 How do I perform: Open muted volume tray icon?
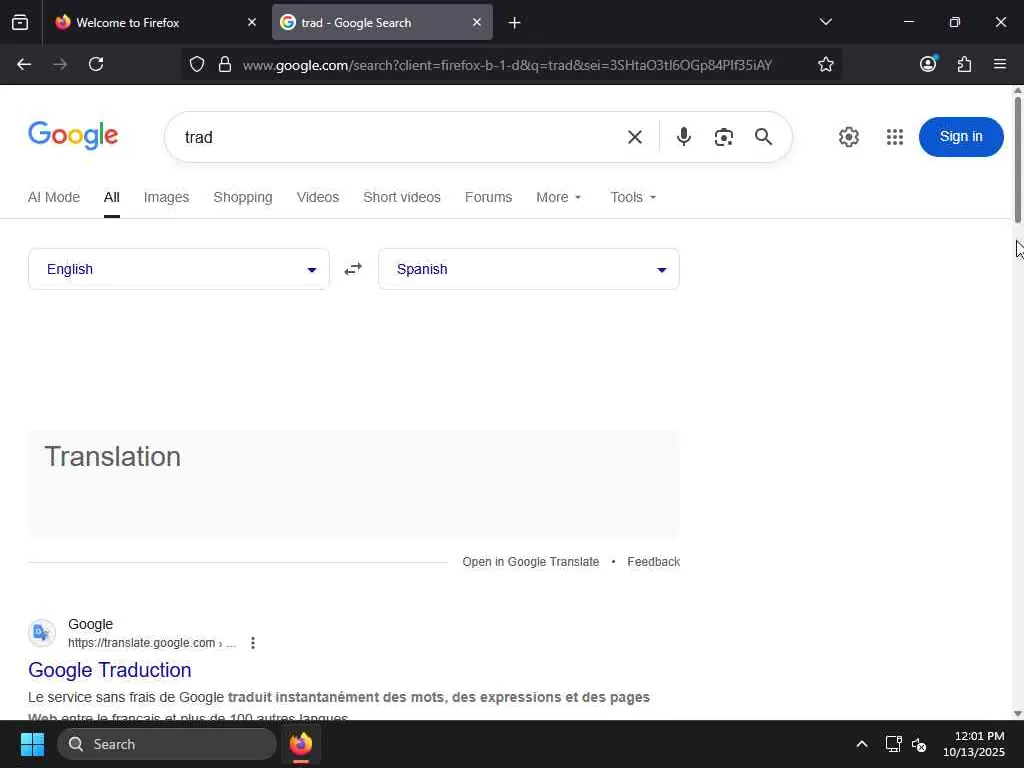(x=919, y=744)
